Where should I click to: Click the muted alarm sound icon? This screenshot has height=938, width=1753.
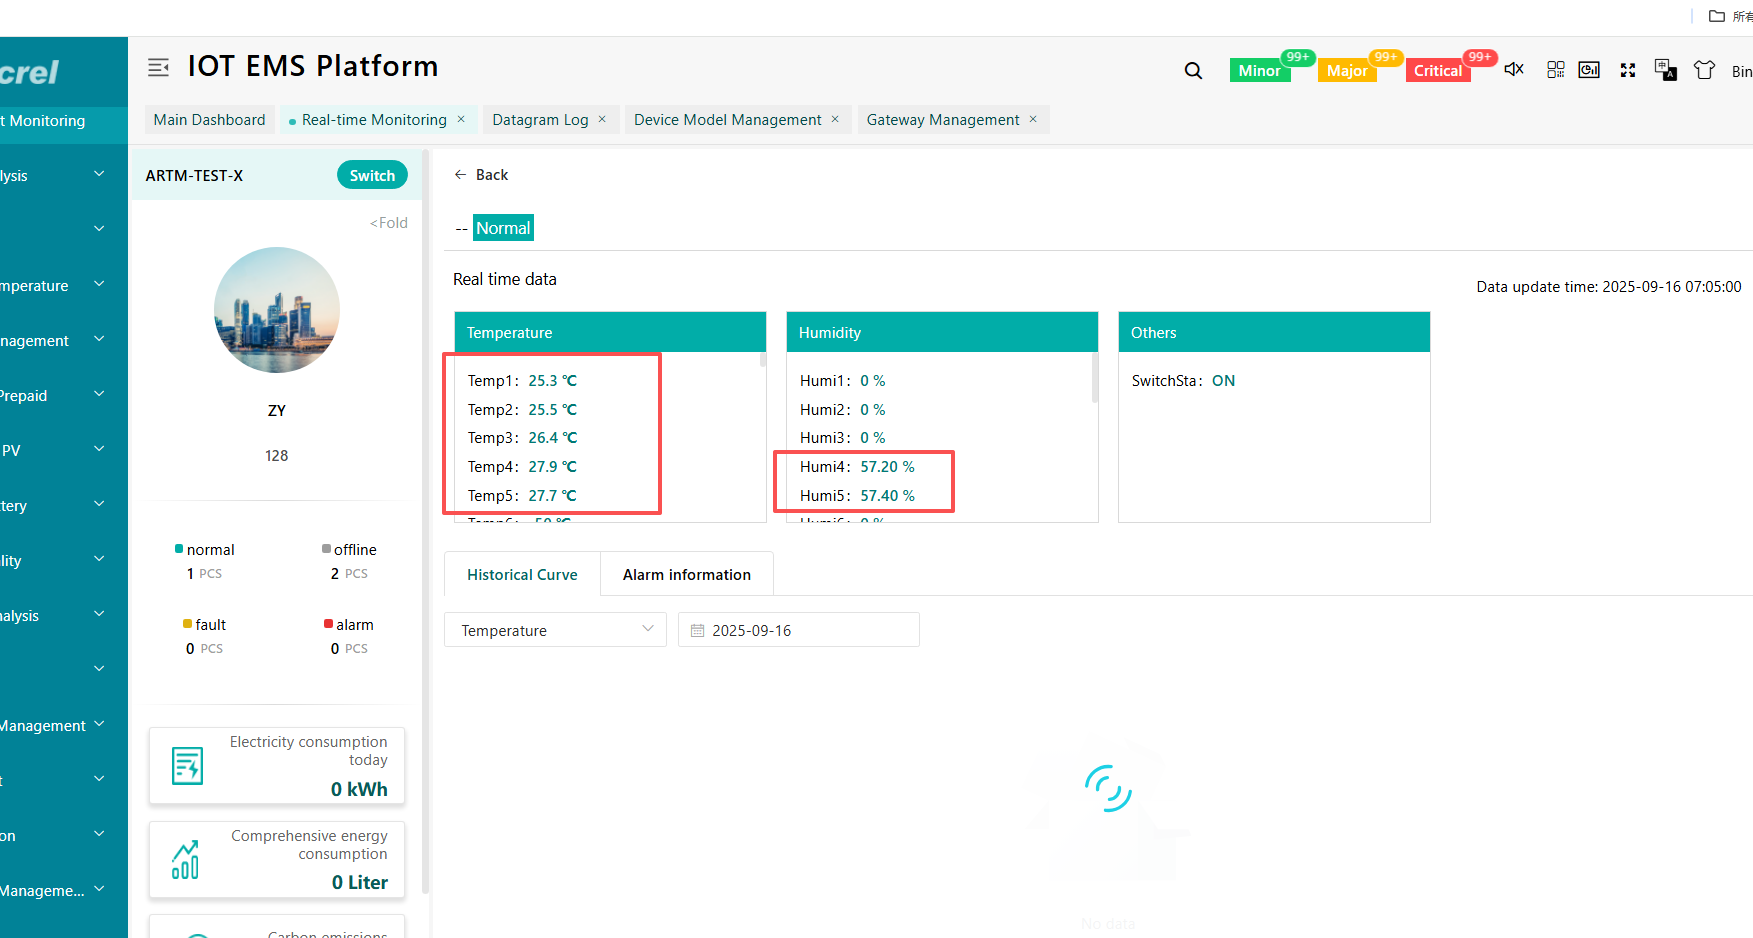coord(1514,69)
